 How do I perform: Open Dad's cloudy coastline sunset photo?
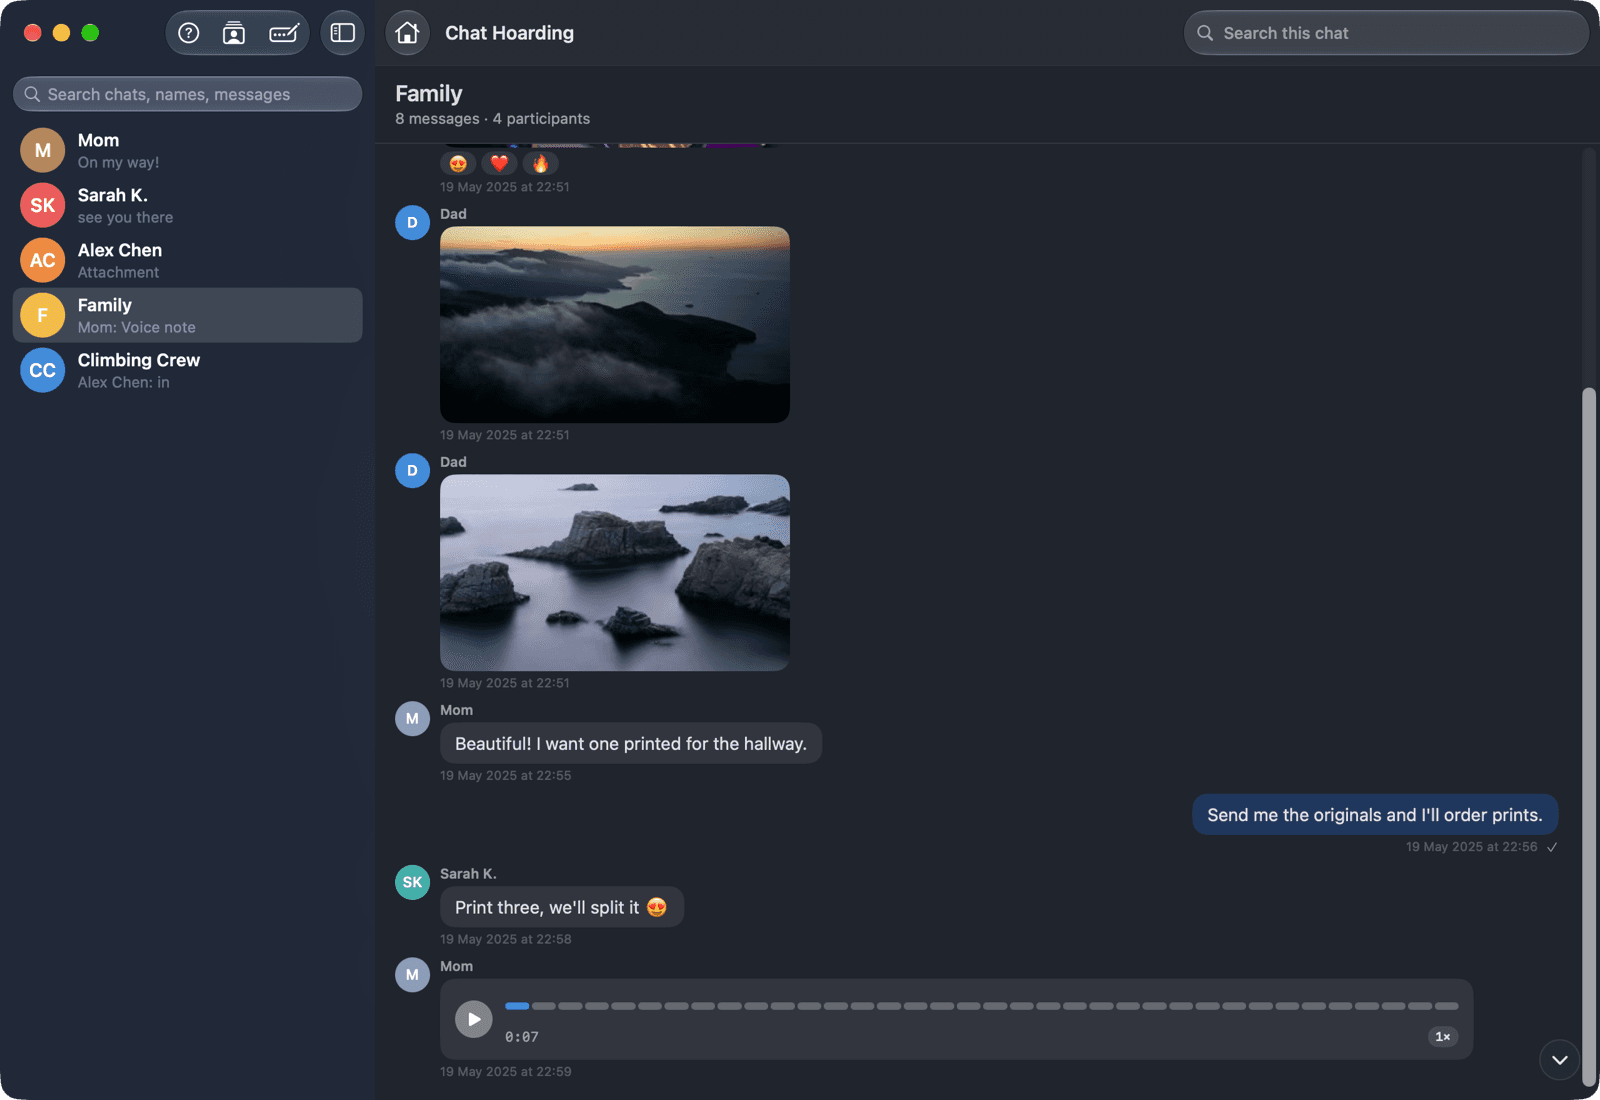pos(615,325)
